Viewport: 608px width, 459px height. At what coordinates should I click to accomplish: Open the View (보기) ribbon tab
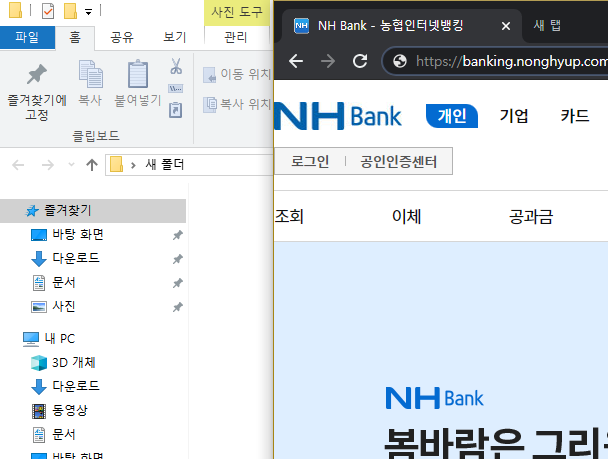174,38
